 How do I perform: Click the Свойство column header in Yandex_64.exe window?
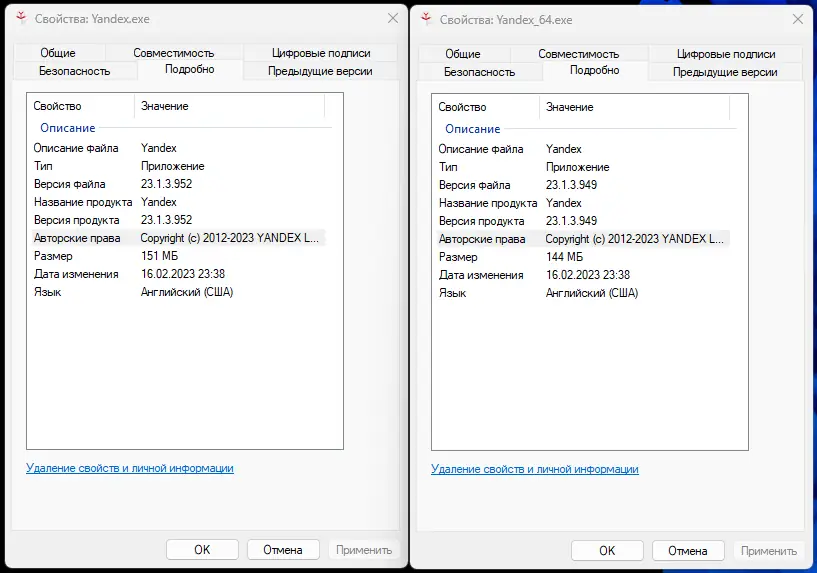click(462, 107)
